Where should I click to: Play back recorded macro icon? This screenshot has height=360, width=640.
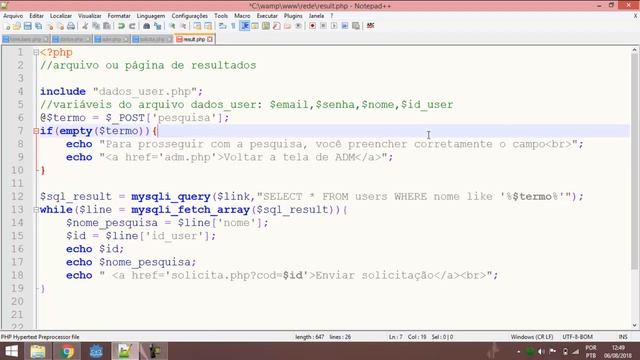(334, 26)
